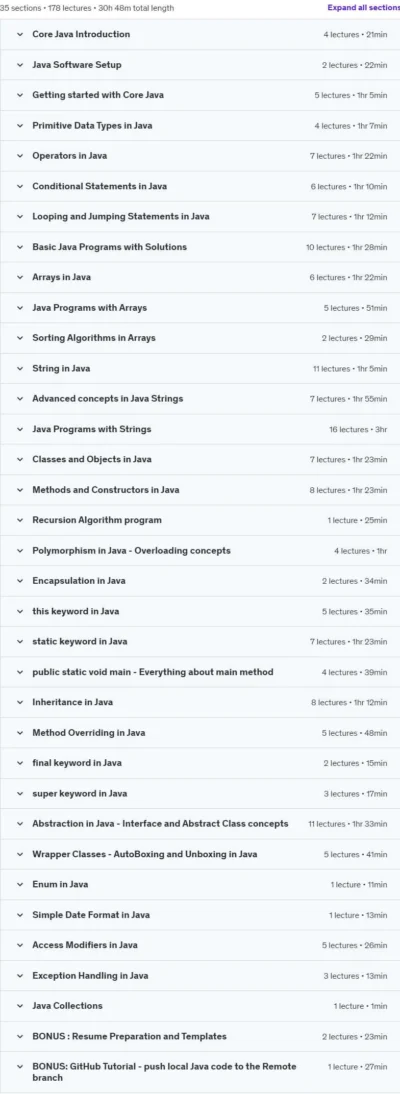This screenshot has width=400, height=1094.
Task: Select Abstraction in Java Interface section
Action: (160, 823)
